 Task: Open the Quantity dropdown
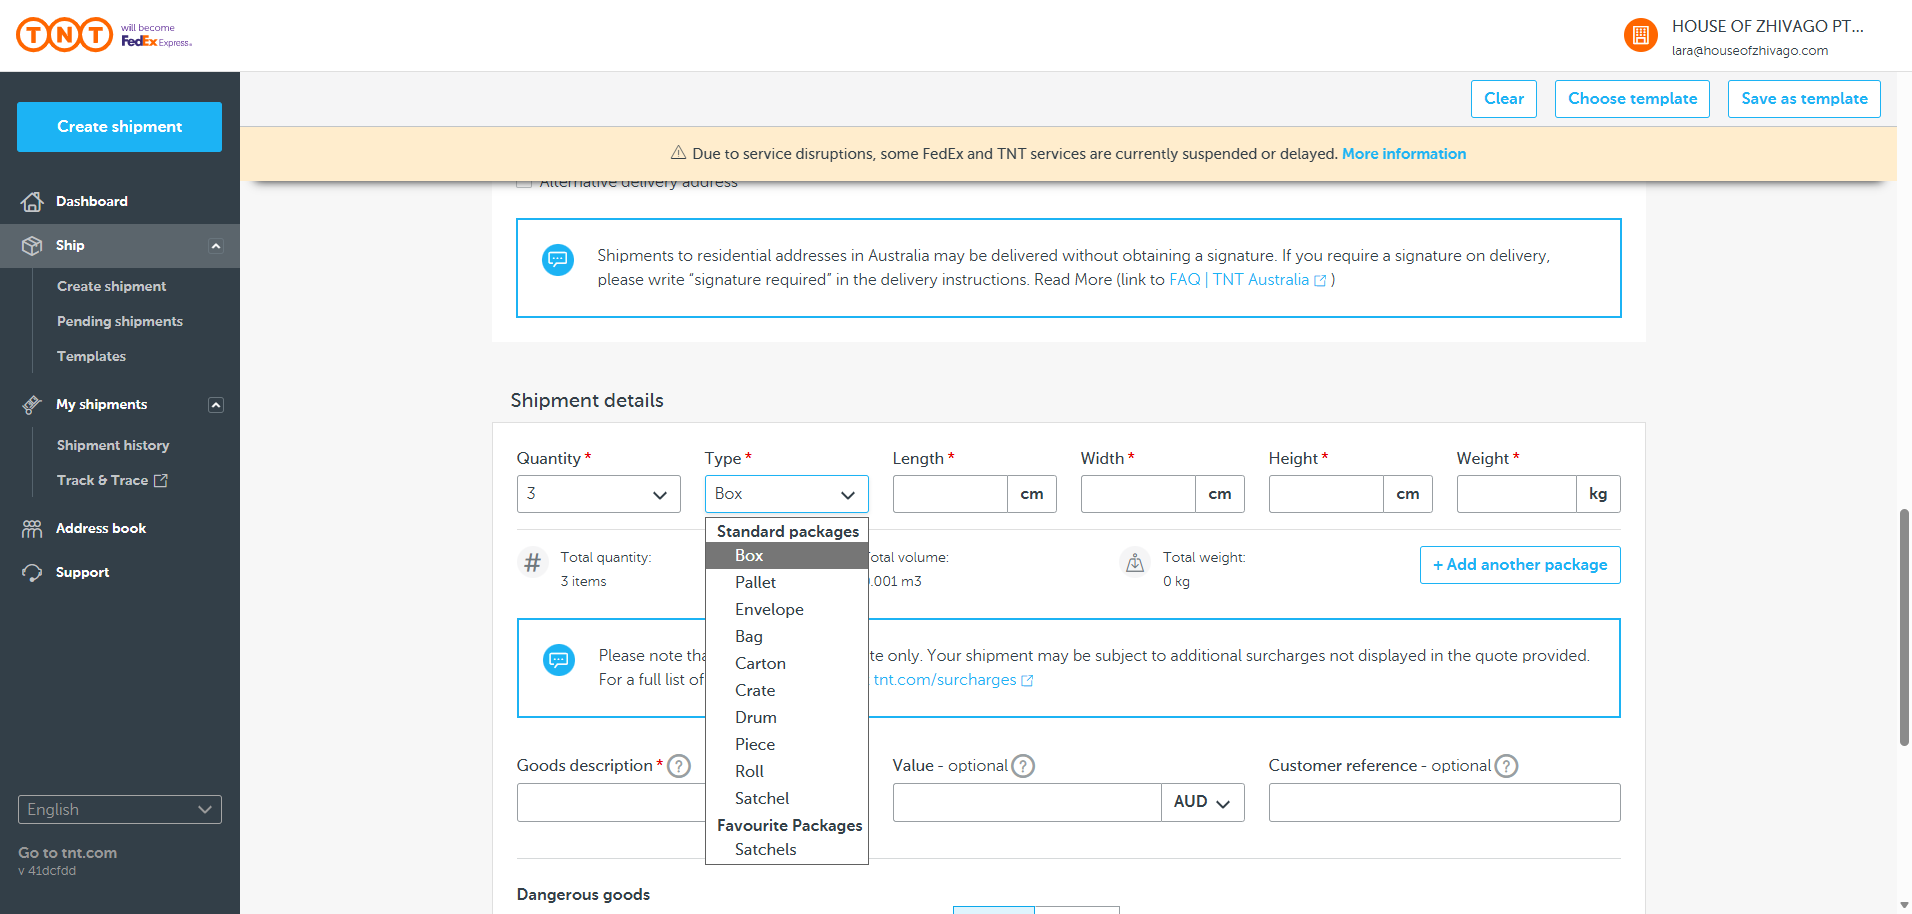[598, 494]
